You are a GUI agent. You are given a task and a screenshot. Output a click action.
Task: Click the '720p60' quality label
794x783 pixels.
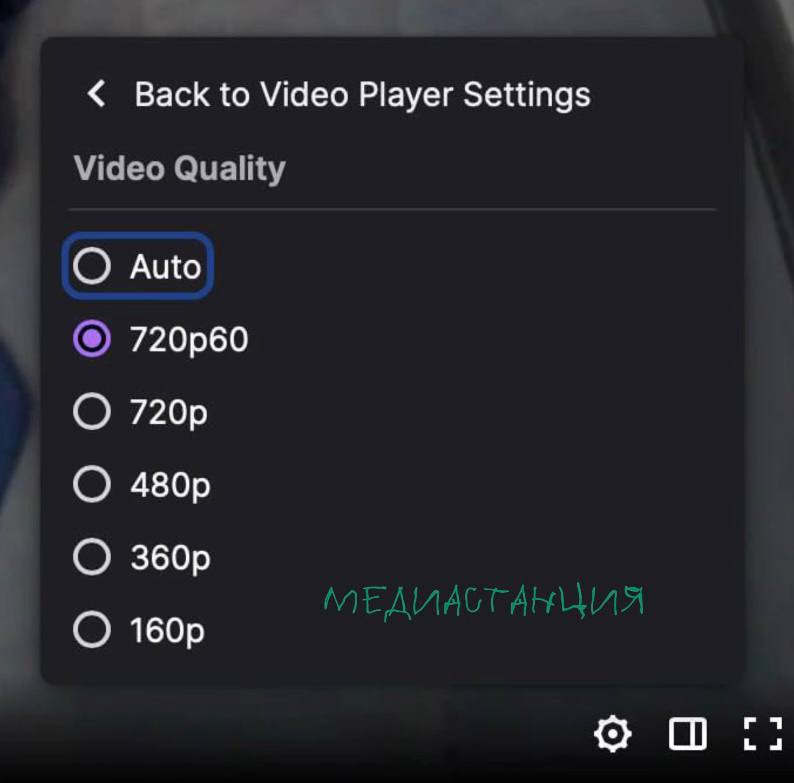point(189,340)
